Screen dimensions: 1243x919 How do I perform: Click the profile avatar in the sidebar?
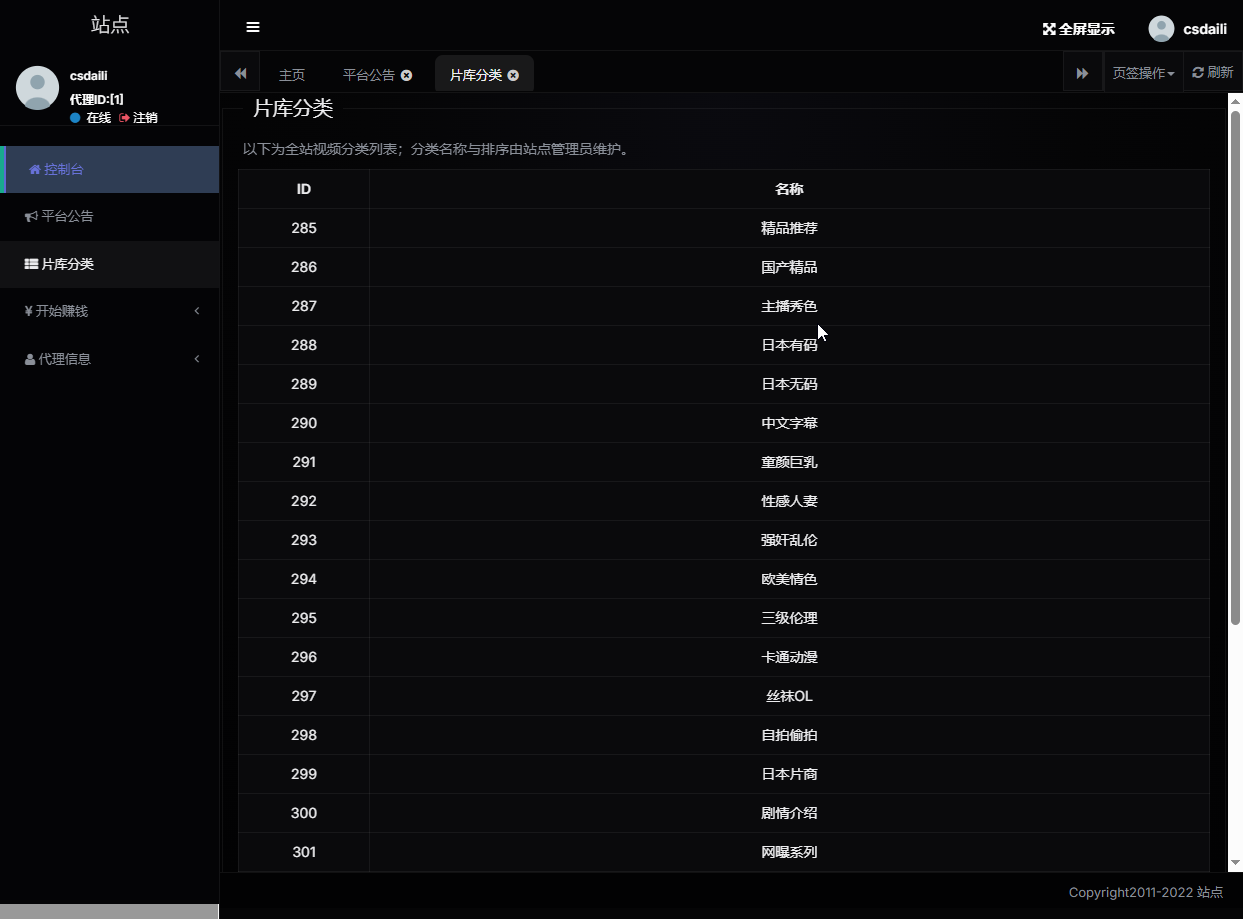tap(37, 88)
